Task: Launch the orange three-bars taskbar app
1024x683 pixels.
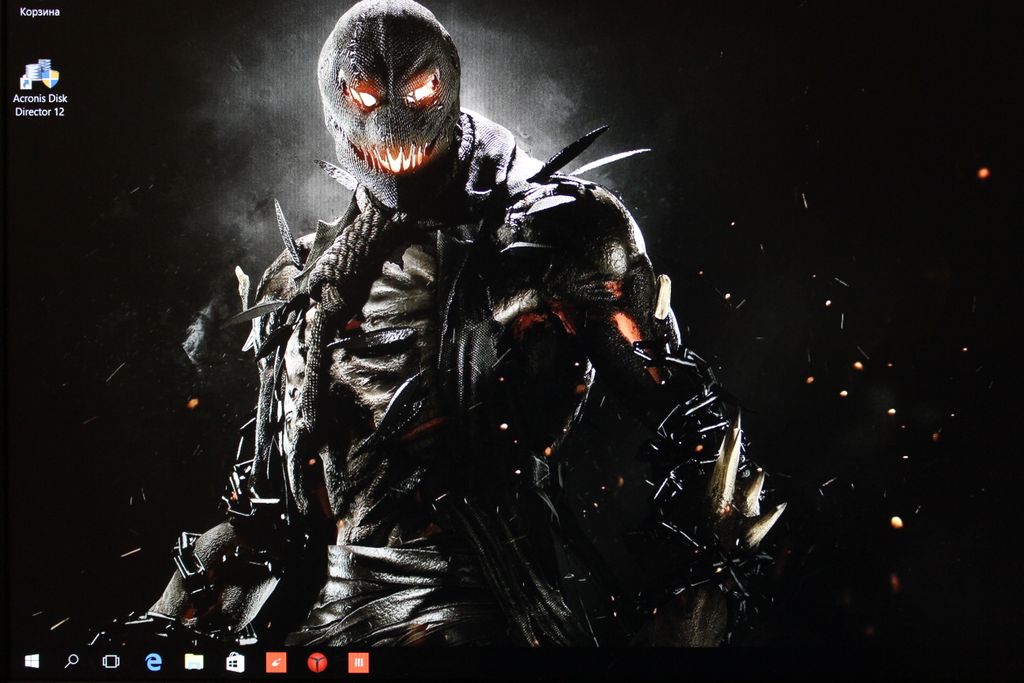Action: [x=359, y=662]
